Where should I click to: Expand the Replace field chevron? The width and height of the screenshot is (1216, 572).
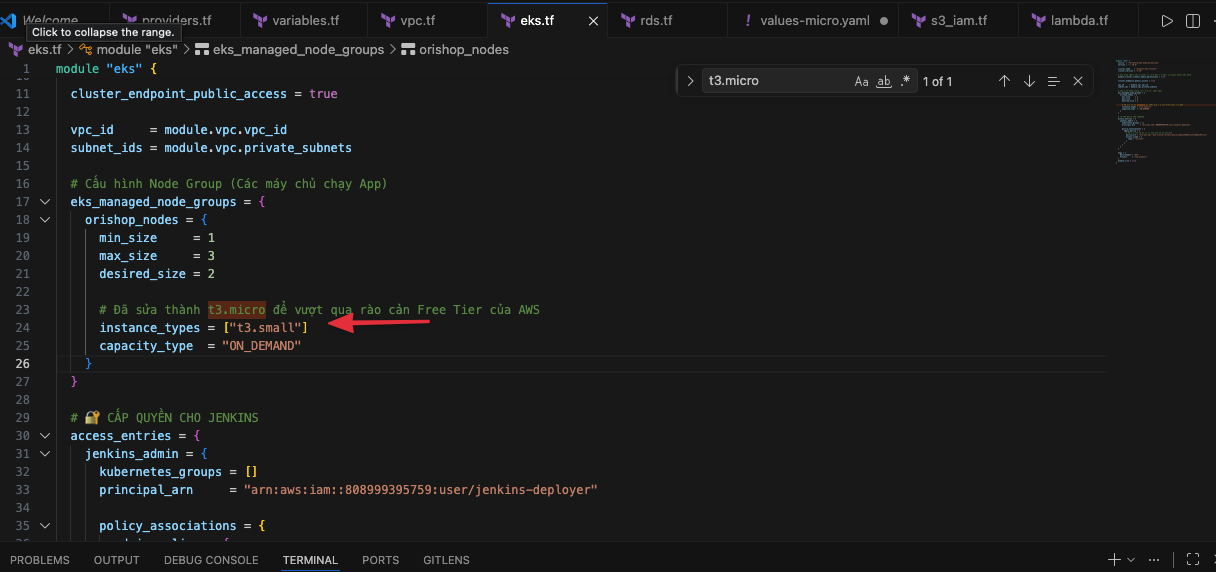[690, 81]
